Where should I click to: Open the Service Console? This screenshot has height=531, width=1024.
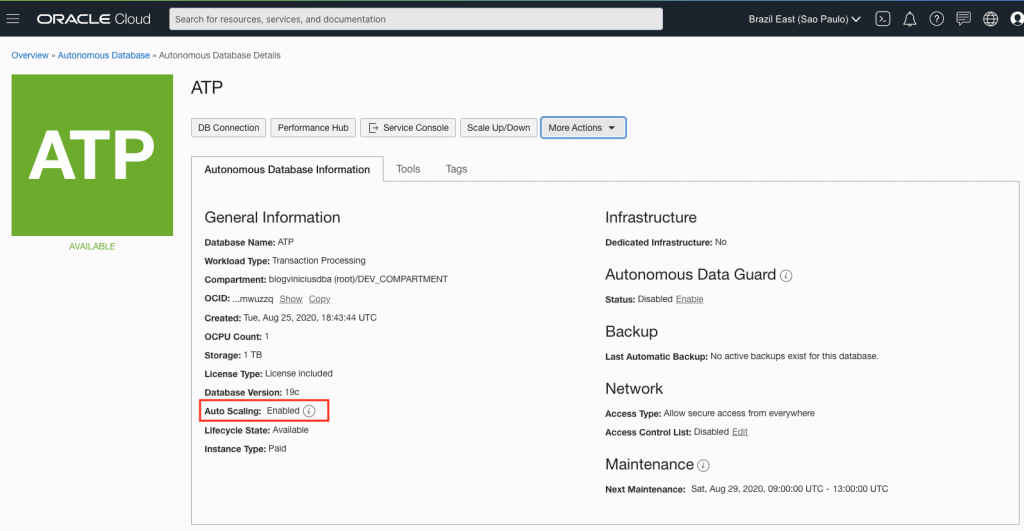[408, 128]
